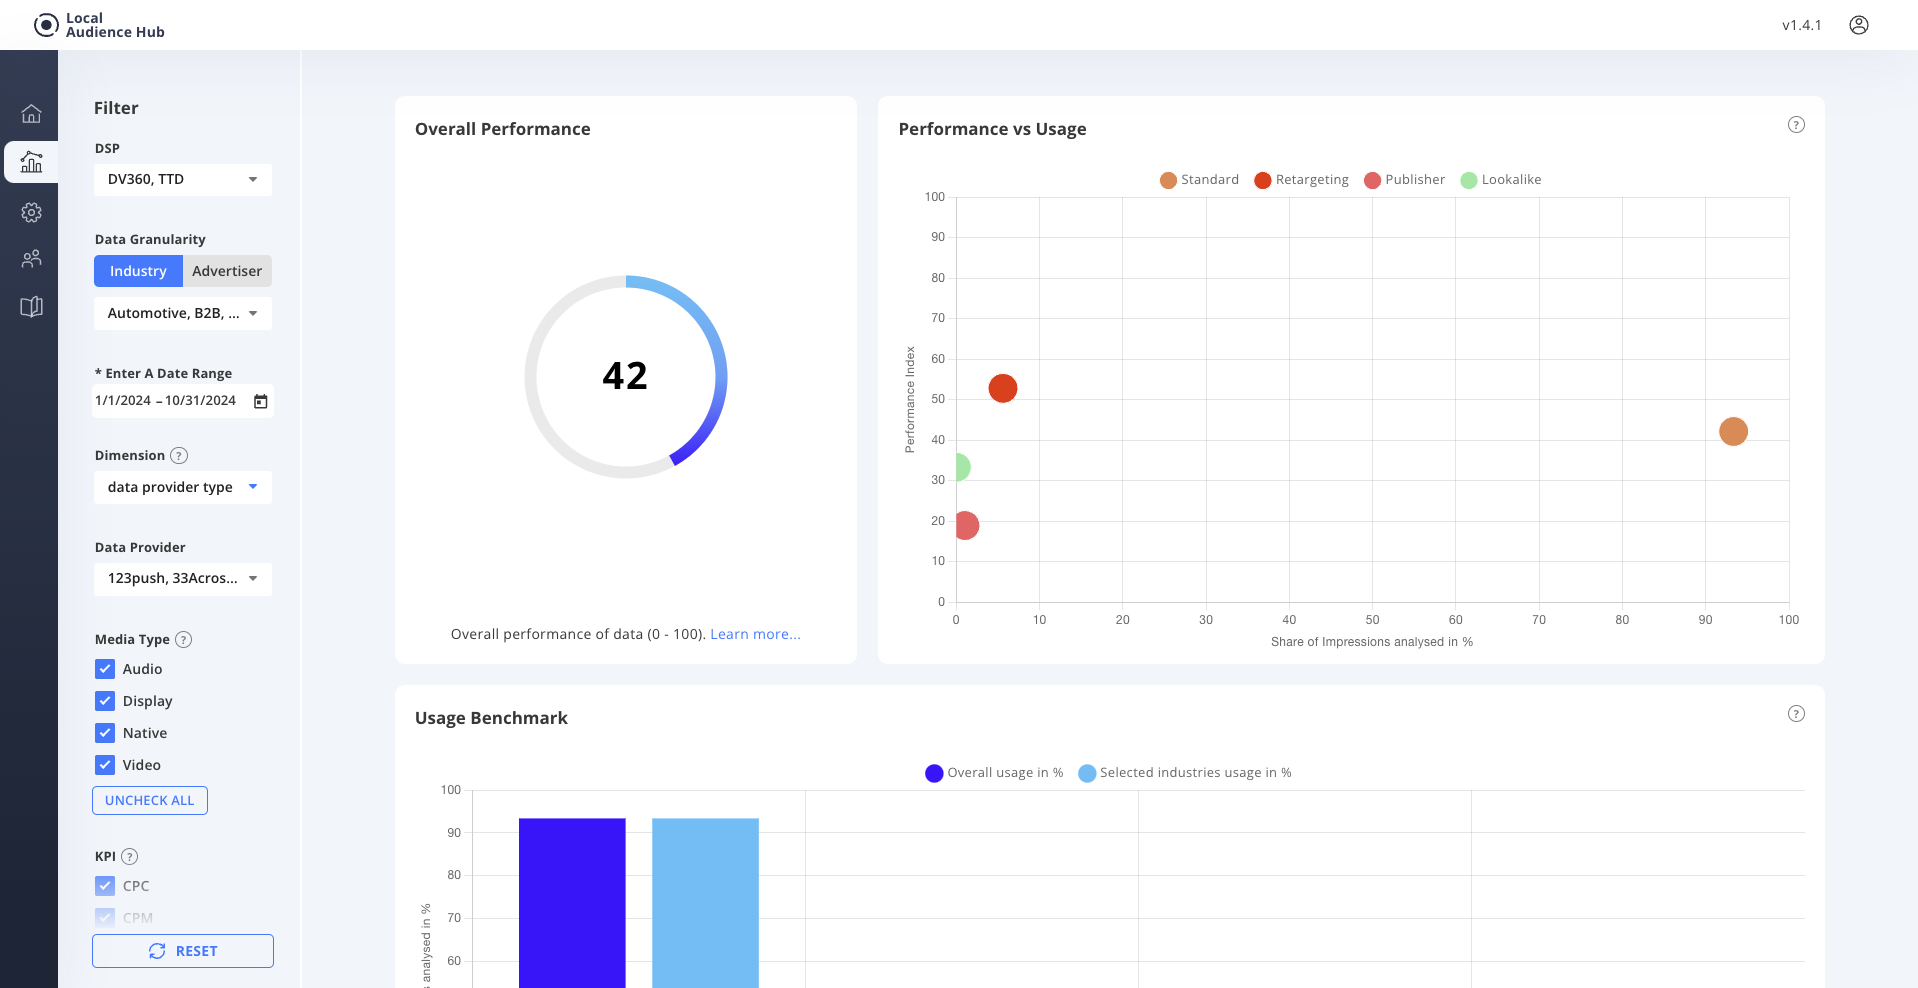Screen dimensions: 1918x988
Task: Click the user account icon top right
Action: [x=1859, y=25]
